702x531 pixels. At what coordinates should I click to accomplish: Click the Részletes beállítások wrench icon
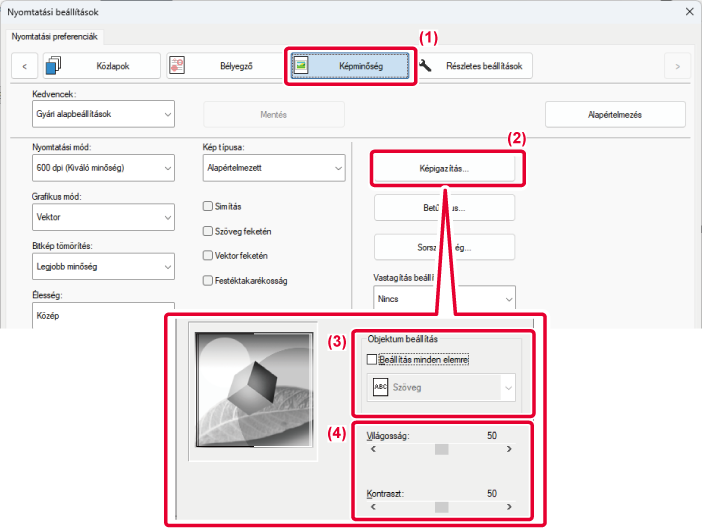pyautogui.click(x=425, y=66)
